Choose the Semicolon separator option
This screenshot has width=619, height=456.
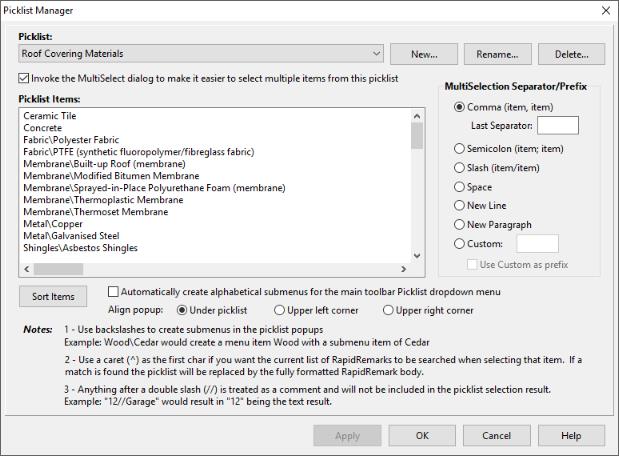point(460,149)
